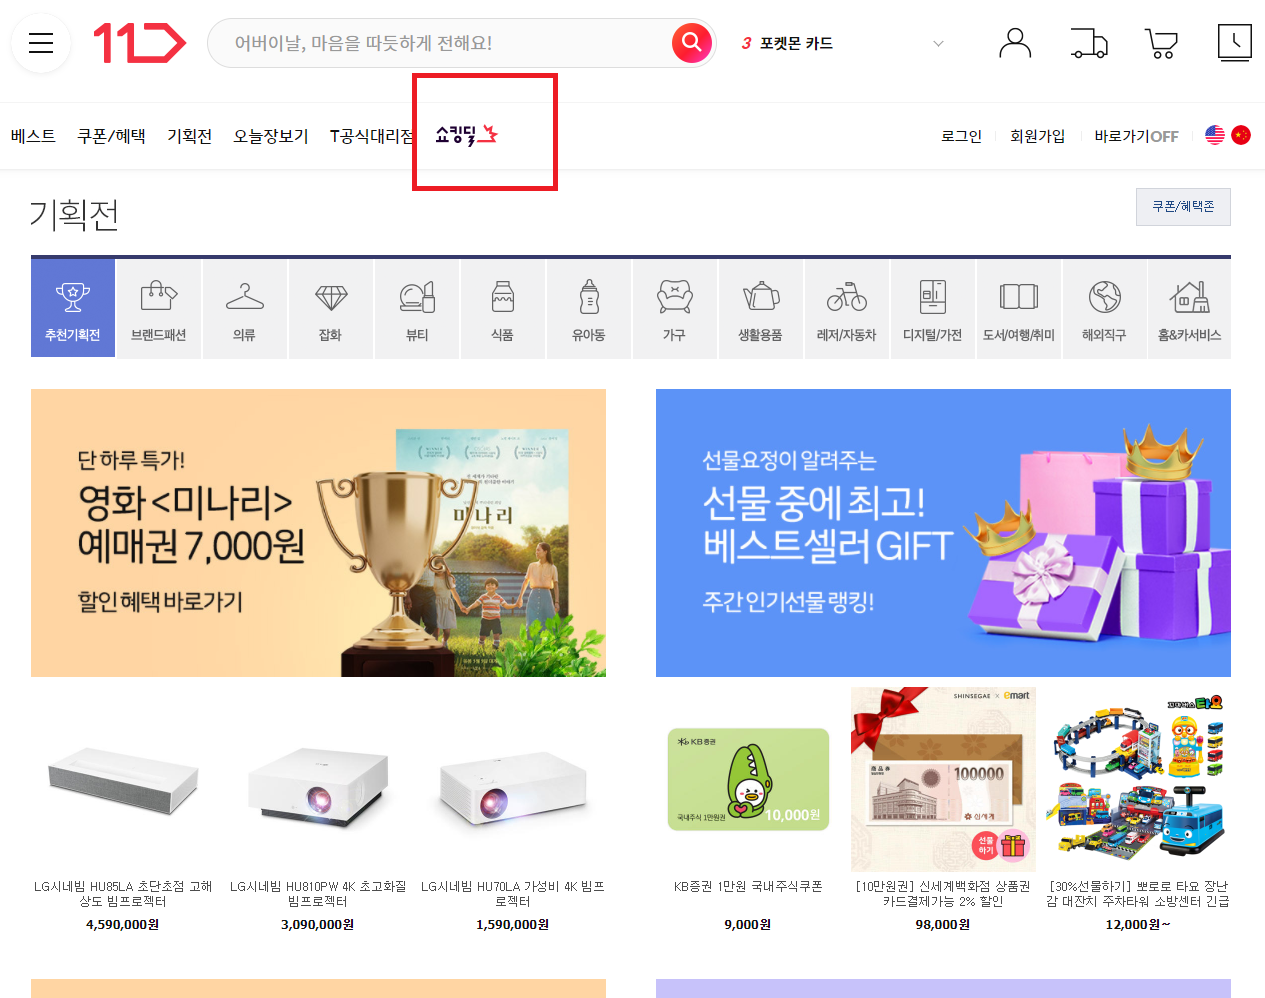Click the red search magnifier button
The width and height of the screenshot is (1265, 998).
tap(691, 42)
